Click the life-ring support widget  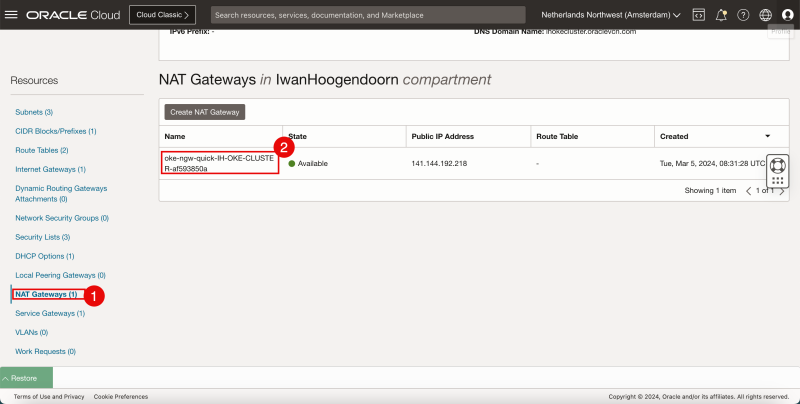[x=778, y=165]
